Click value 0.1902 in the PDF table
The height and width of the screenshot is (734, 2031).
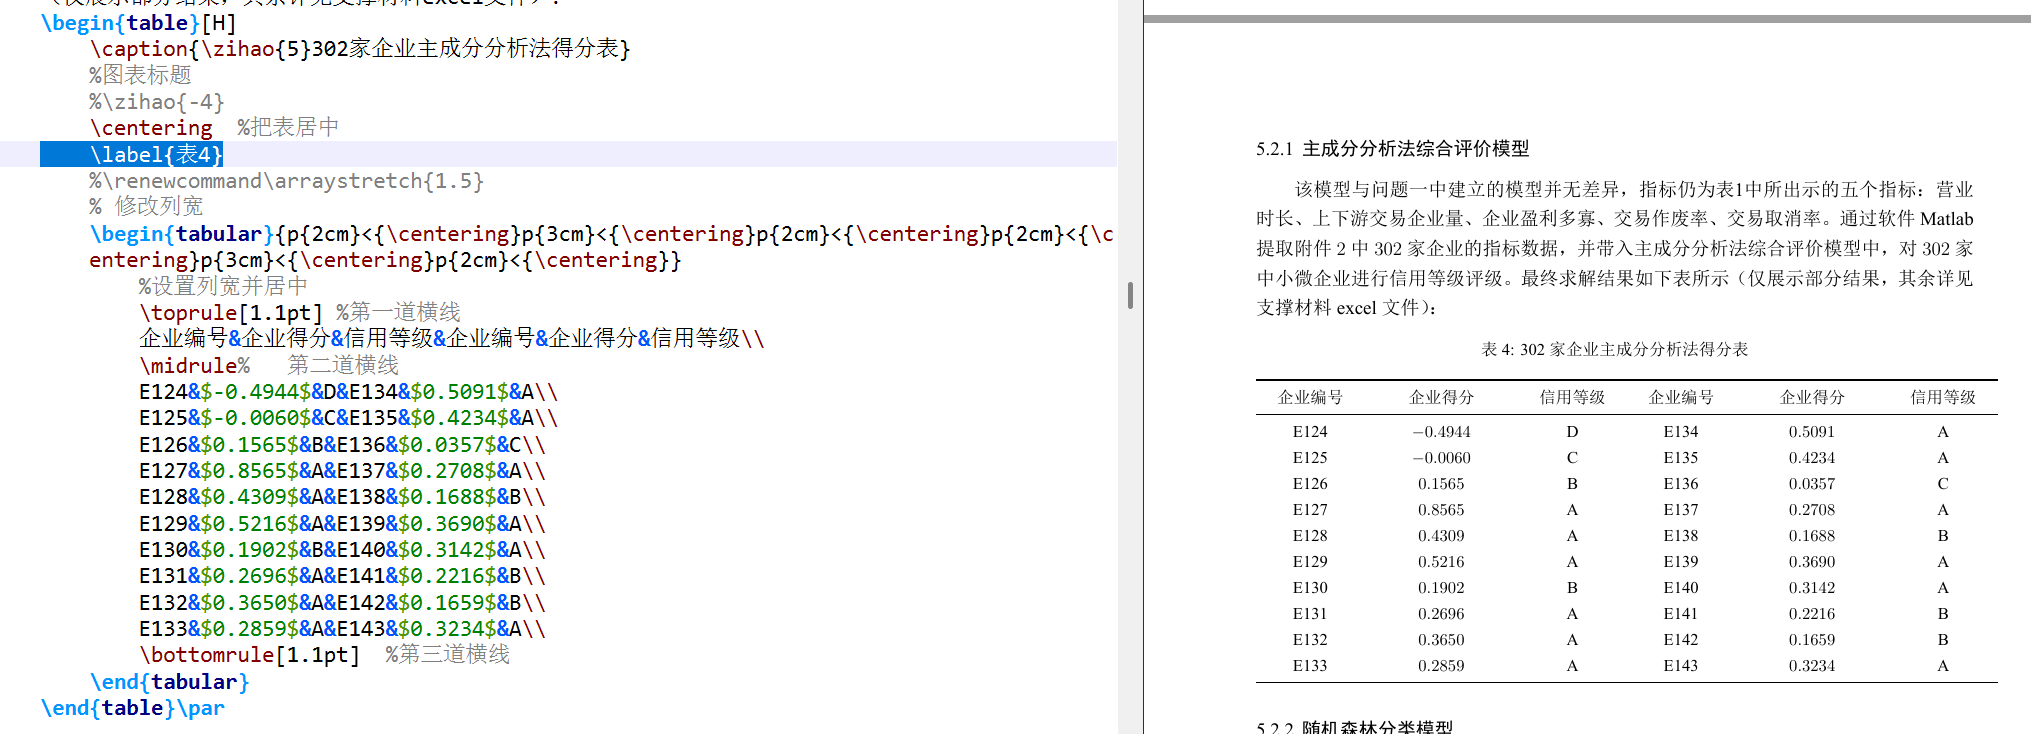pos(1441,588)
